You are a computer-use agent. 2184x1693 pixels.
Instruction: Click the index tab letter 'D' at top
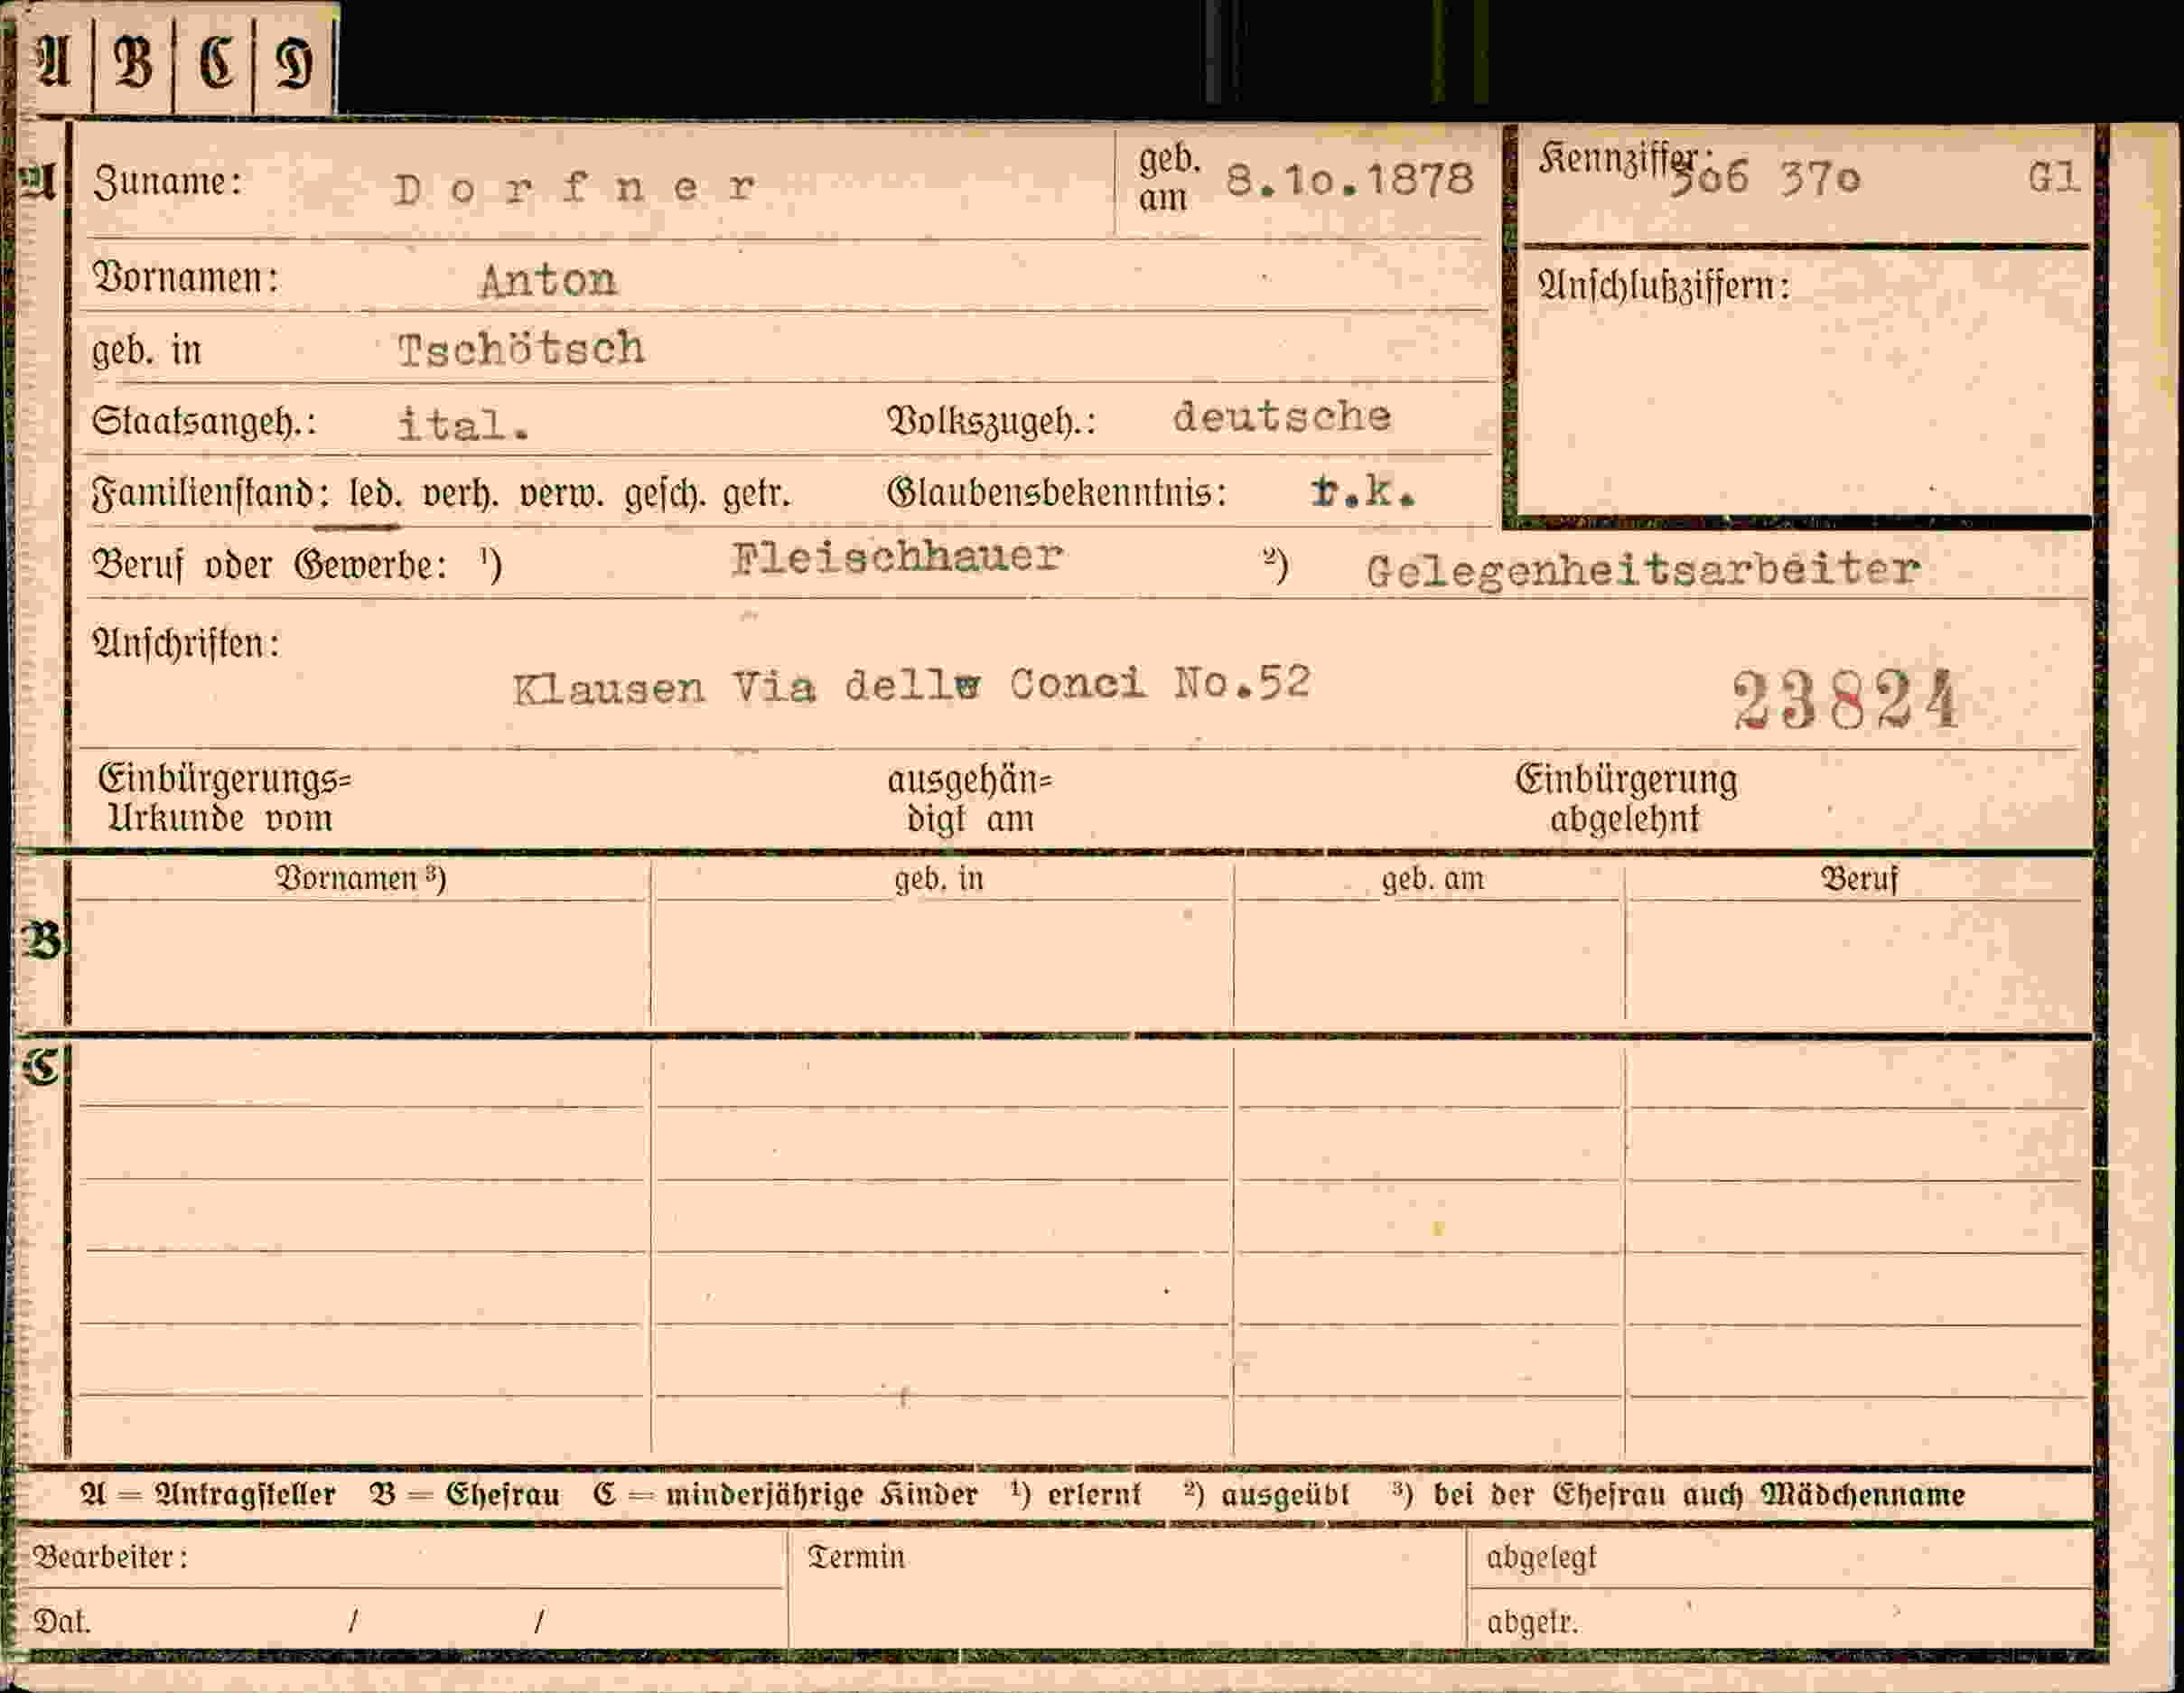[x=293, y=63]
